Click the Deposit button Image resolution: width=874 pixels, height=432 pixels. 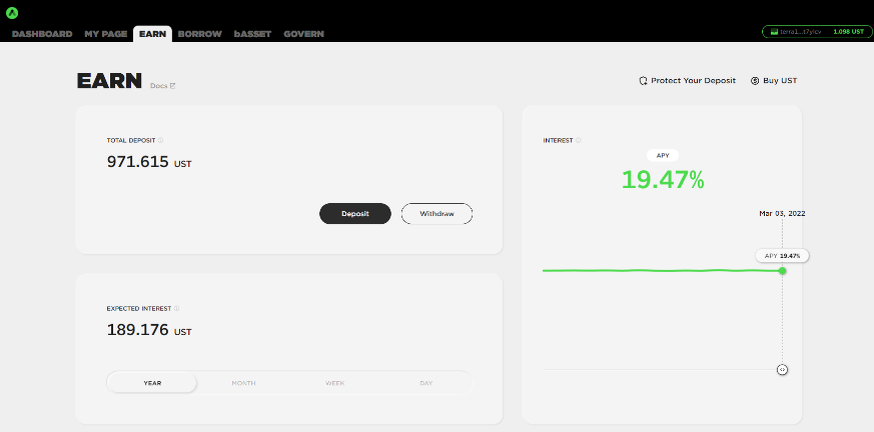[x=355, y=213]
